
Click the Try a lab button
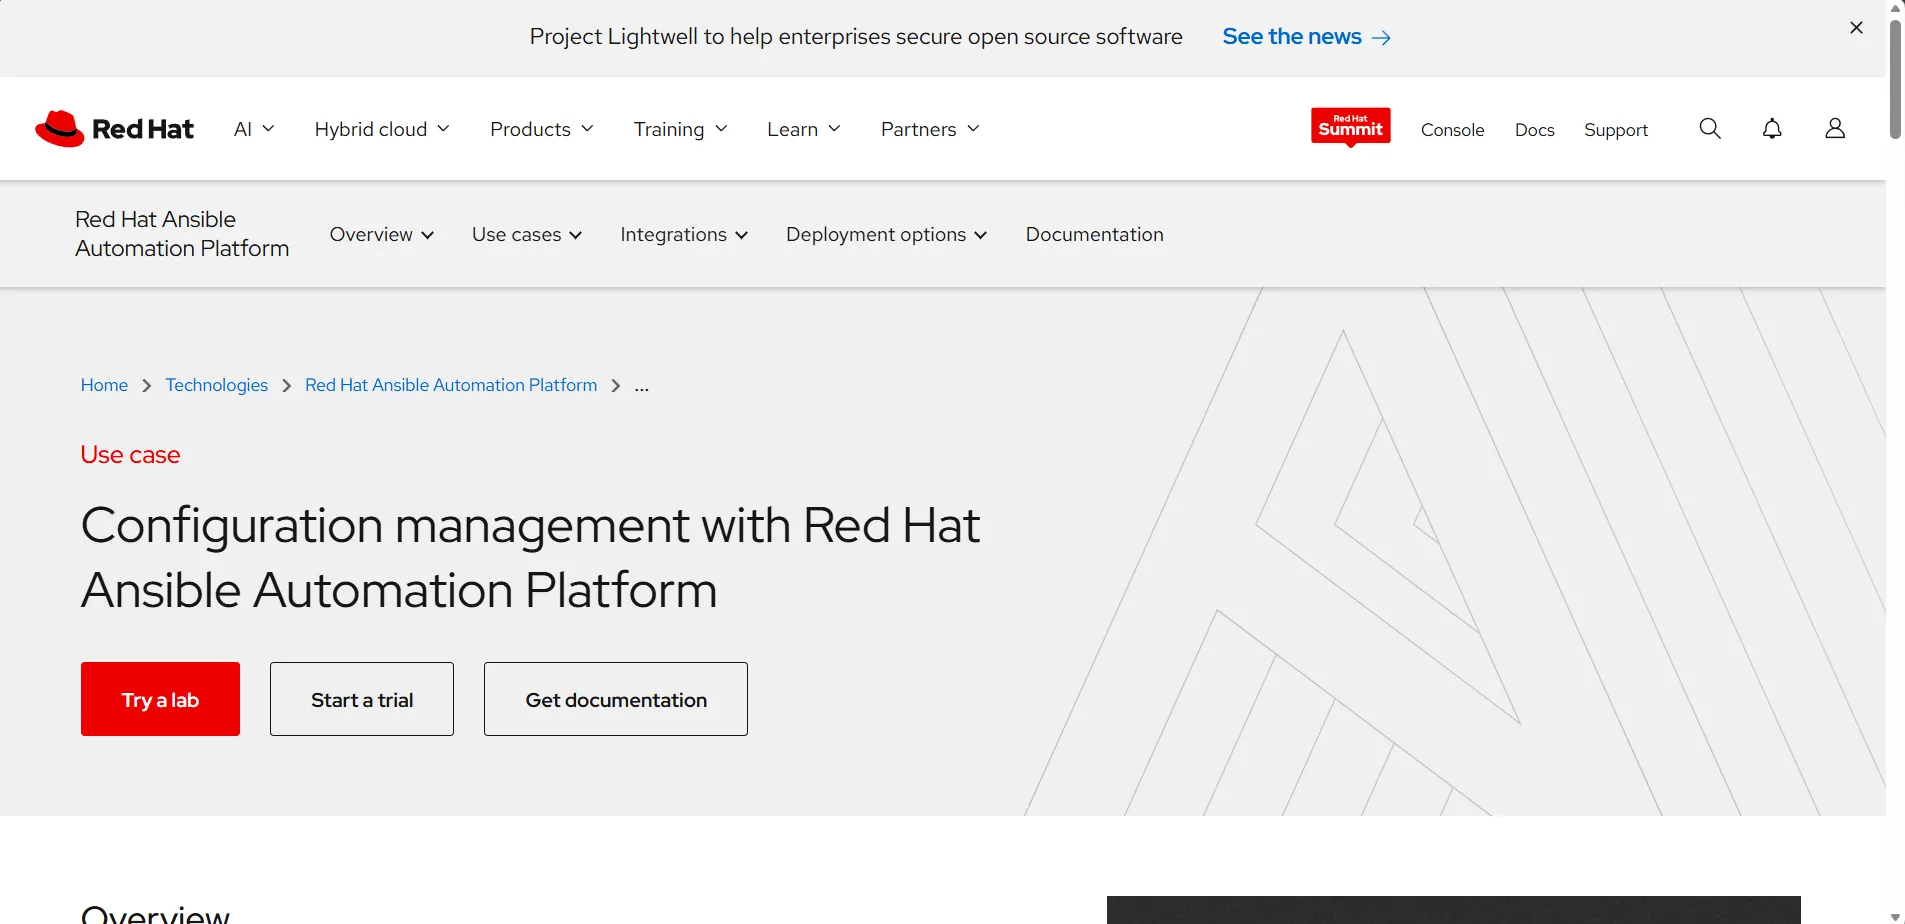click(160, 699)
